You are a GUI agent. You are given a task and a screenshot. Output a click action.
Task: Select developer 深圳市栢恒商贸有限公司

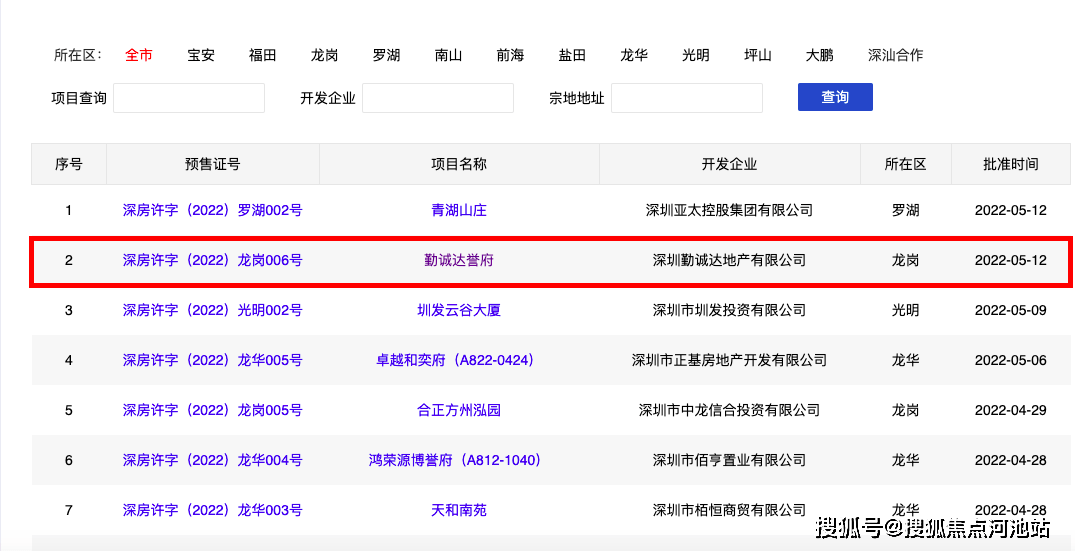[x=729, y=511]
